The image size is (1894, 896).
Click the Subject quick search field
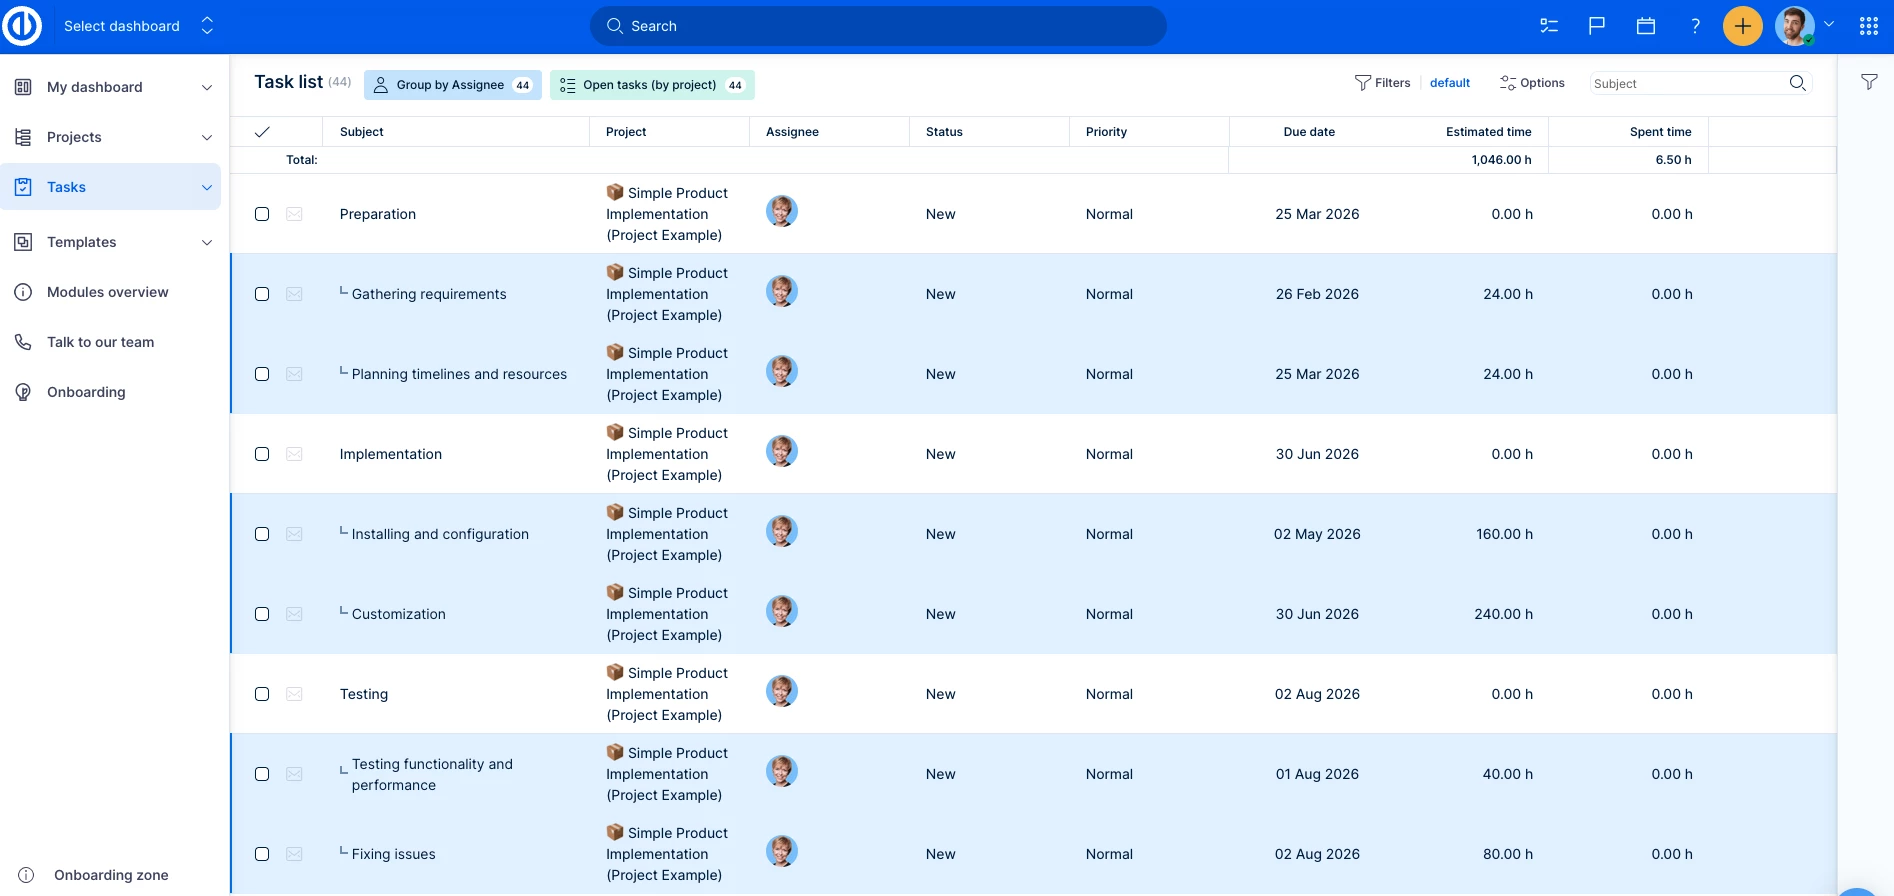coord(1688,83)
